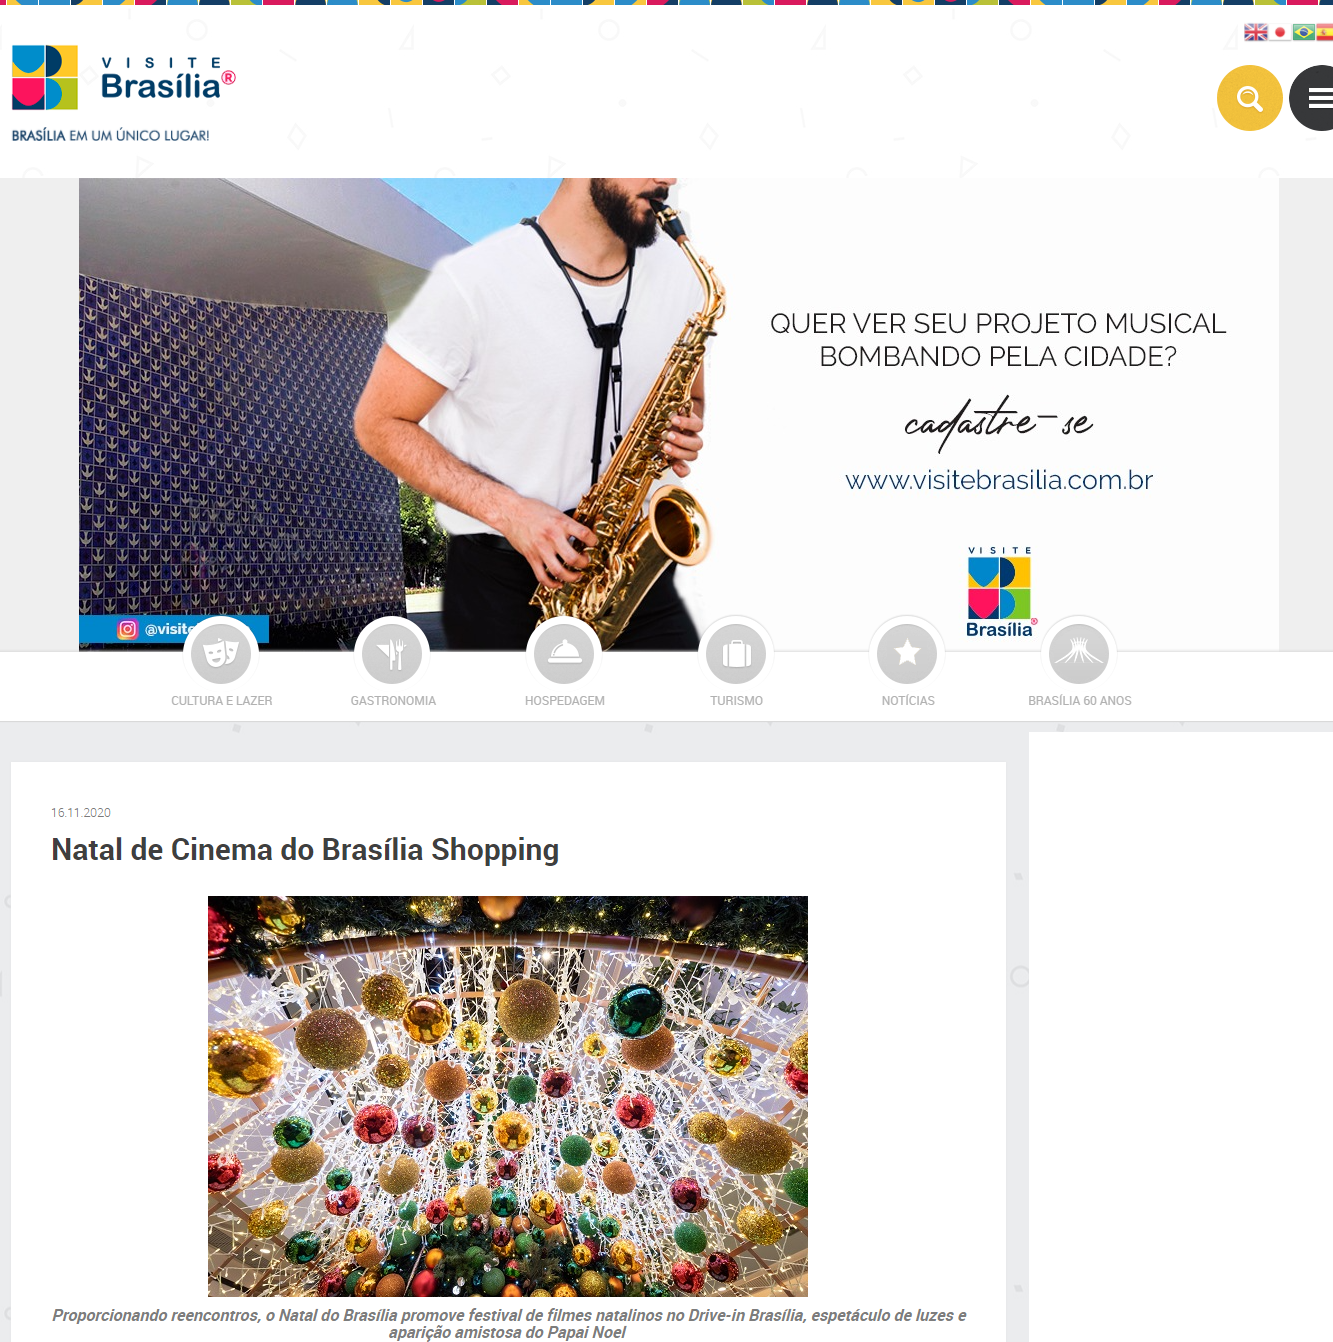Image resolution: width=1333 pixels, height=1342 pixels.
Task: Click the Turismo suitcase icon
Action: [736, 653]
